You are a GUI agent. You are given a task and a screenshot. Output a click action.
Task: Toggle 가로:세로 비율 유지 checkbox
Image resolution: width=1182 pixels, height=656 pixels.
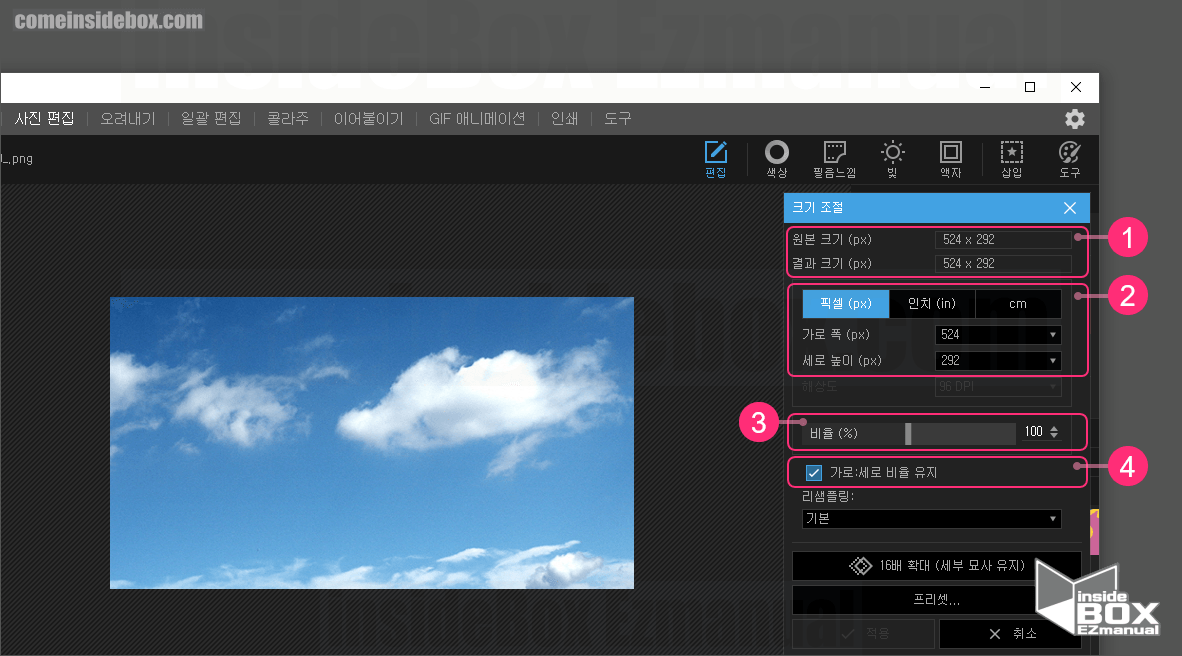(814, 473)
